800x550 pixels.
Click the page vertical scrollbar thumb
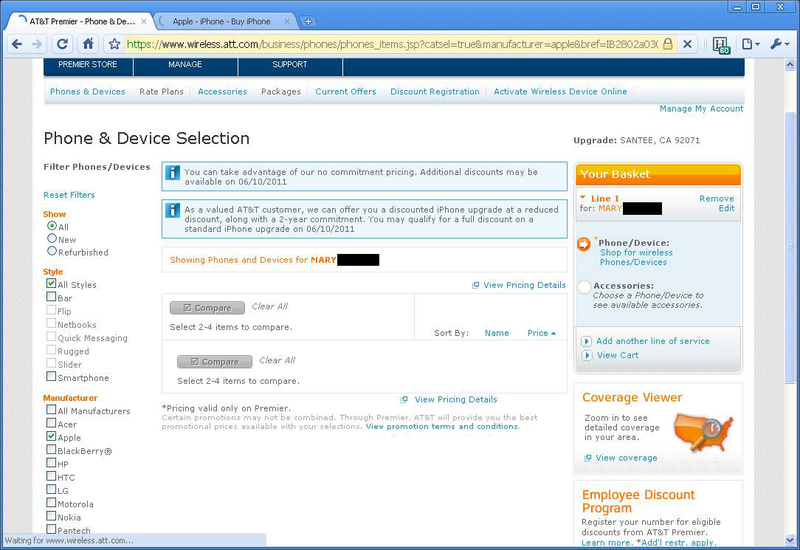point(790,247)
